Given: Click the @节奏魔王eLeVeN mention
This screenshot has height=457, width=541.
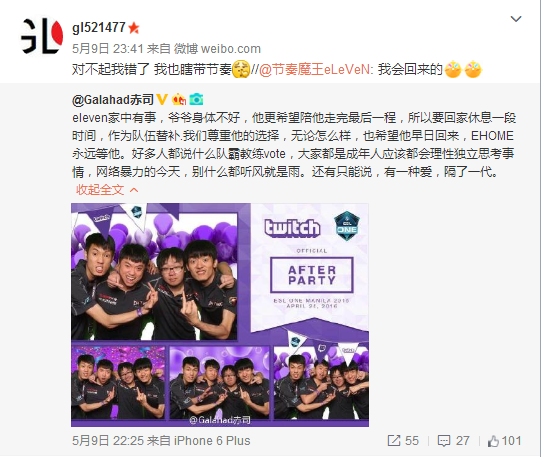Looking at the screenshot, I should pos(315,70).
